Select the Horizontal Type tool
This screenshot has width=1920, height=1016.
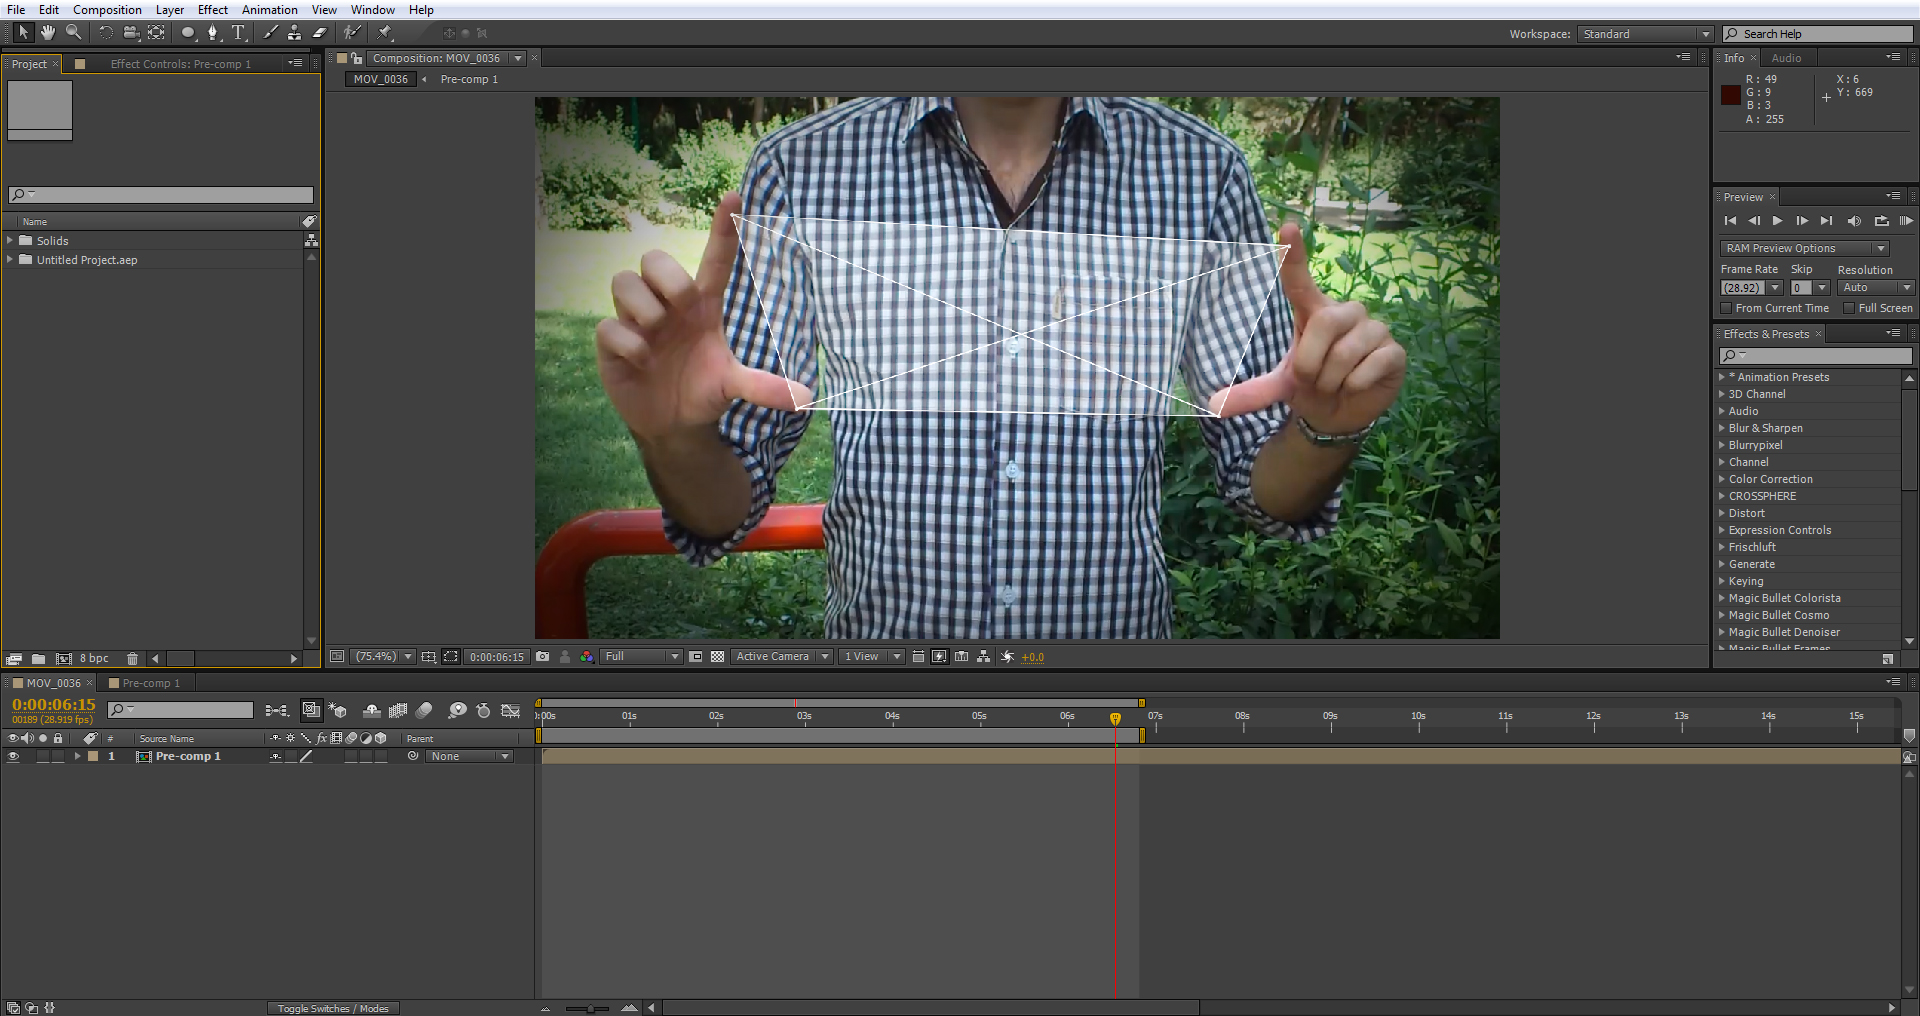[239, 32]
